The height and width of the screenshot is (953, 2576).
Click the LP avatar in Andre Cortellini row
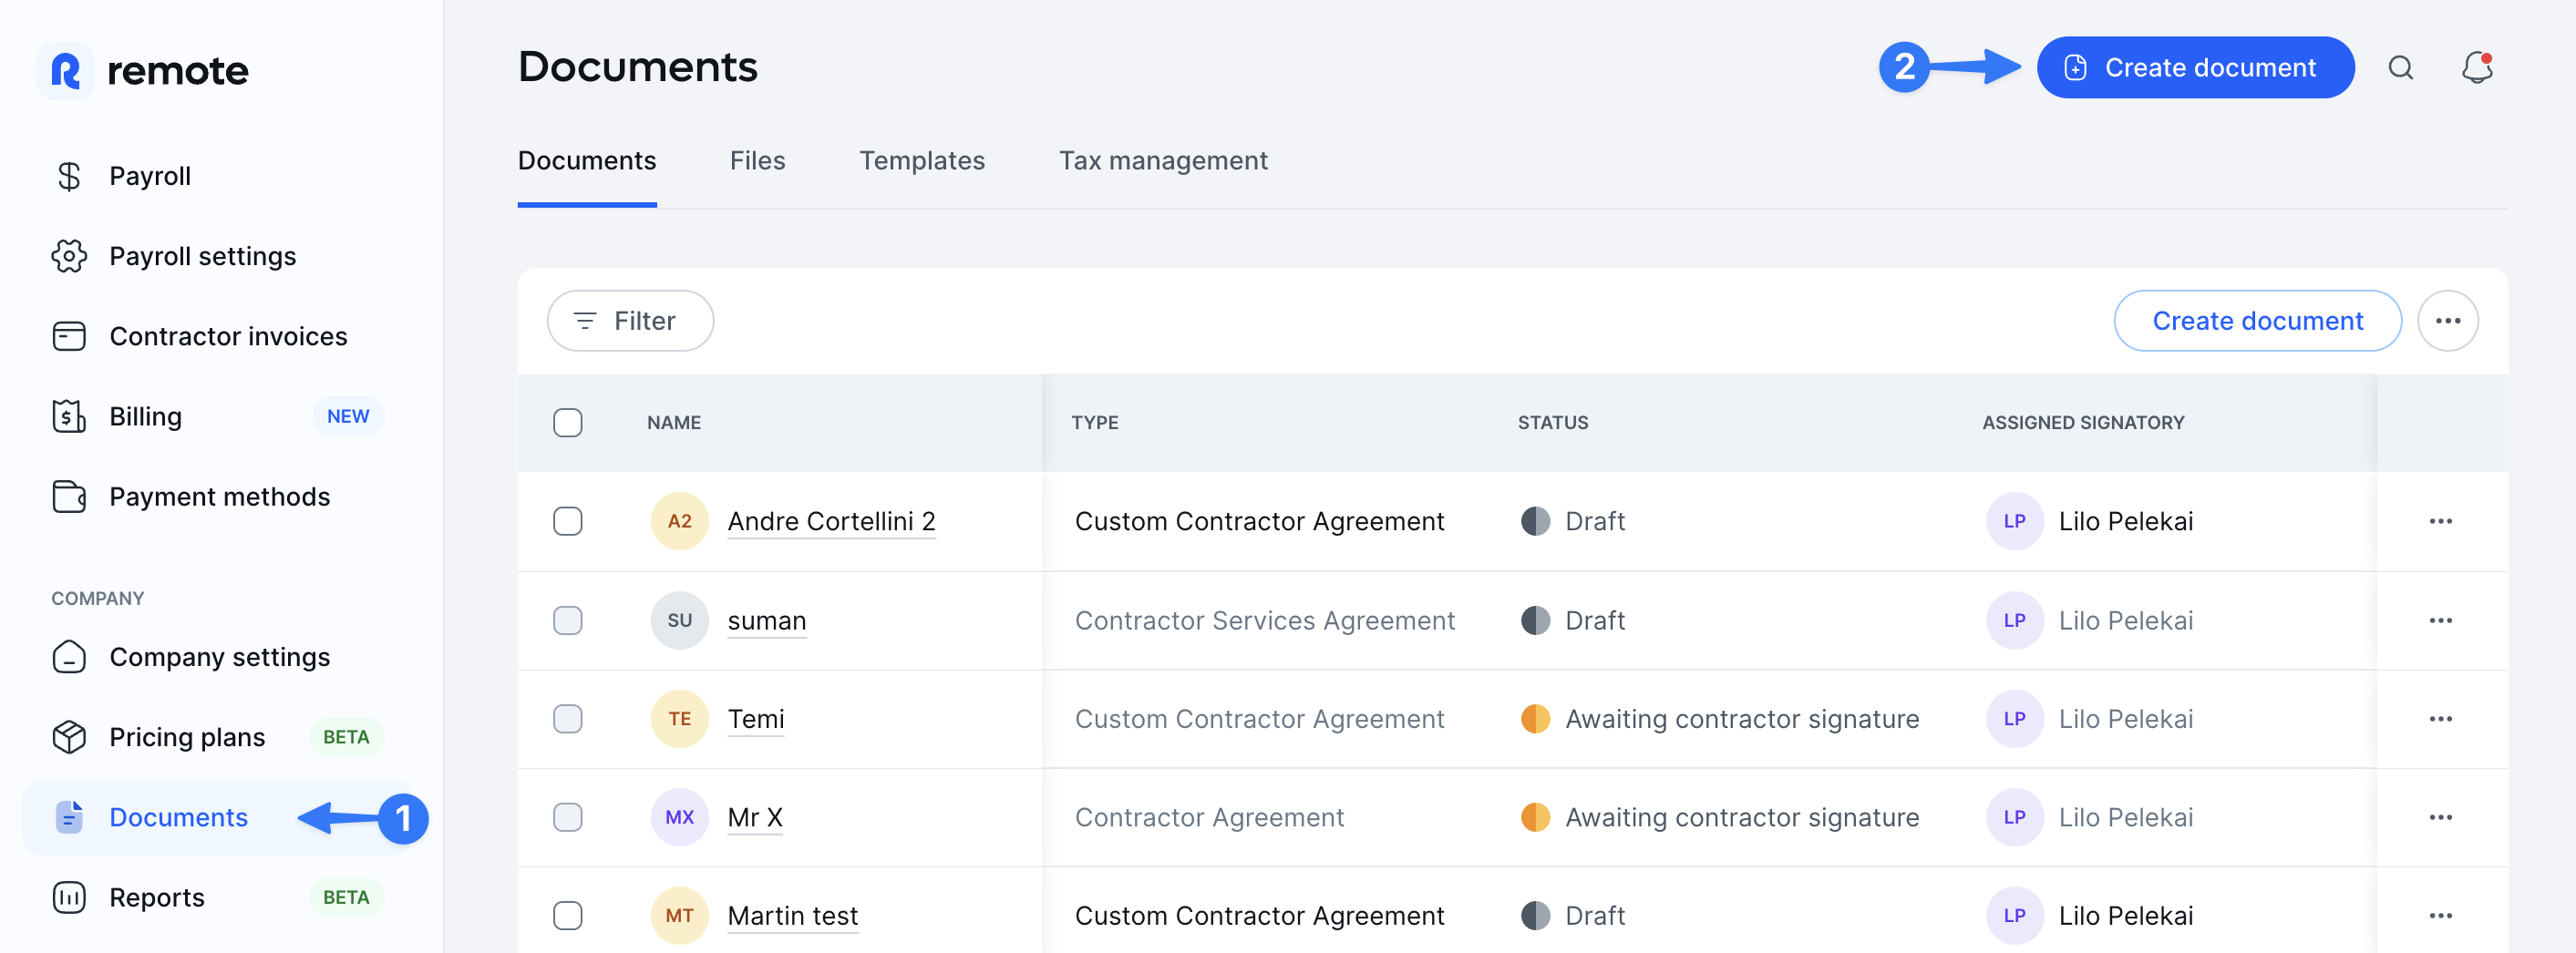click(x=2014, y=521)
